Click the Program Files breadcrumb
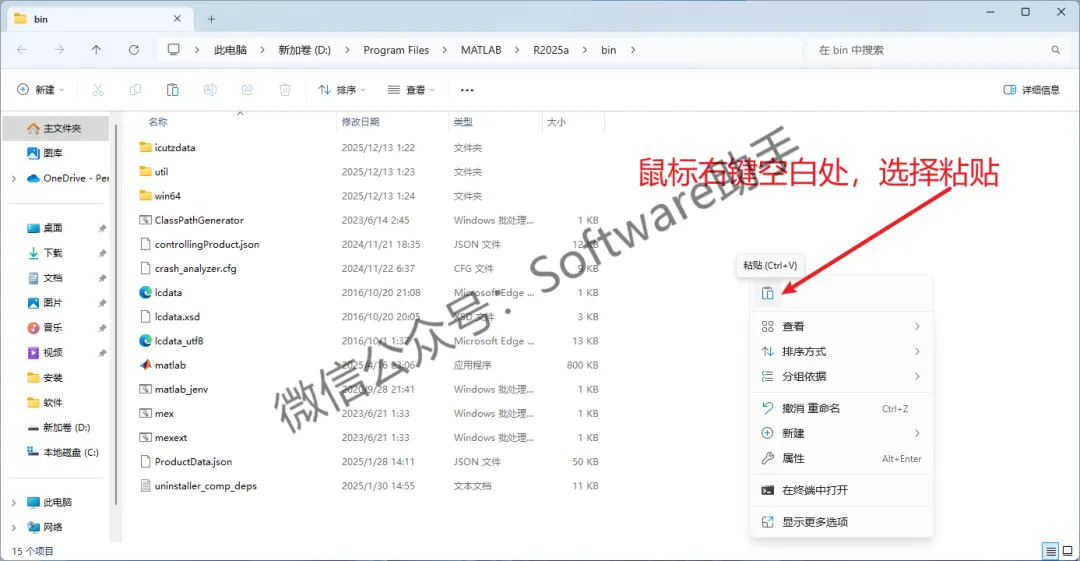Viewport: 1080px width, 561px height. point(396,50)
